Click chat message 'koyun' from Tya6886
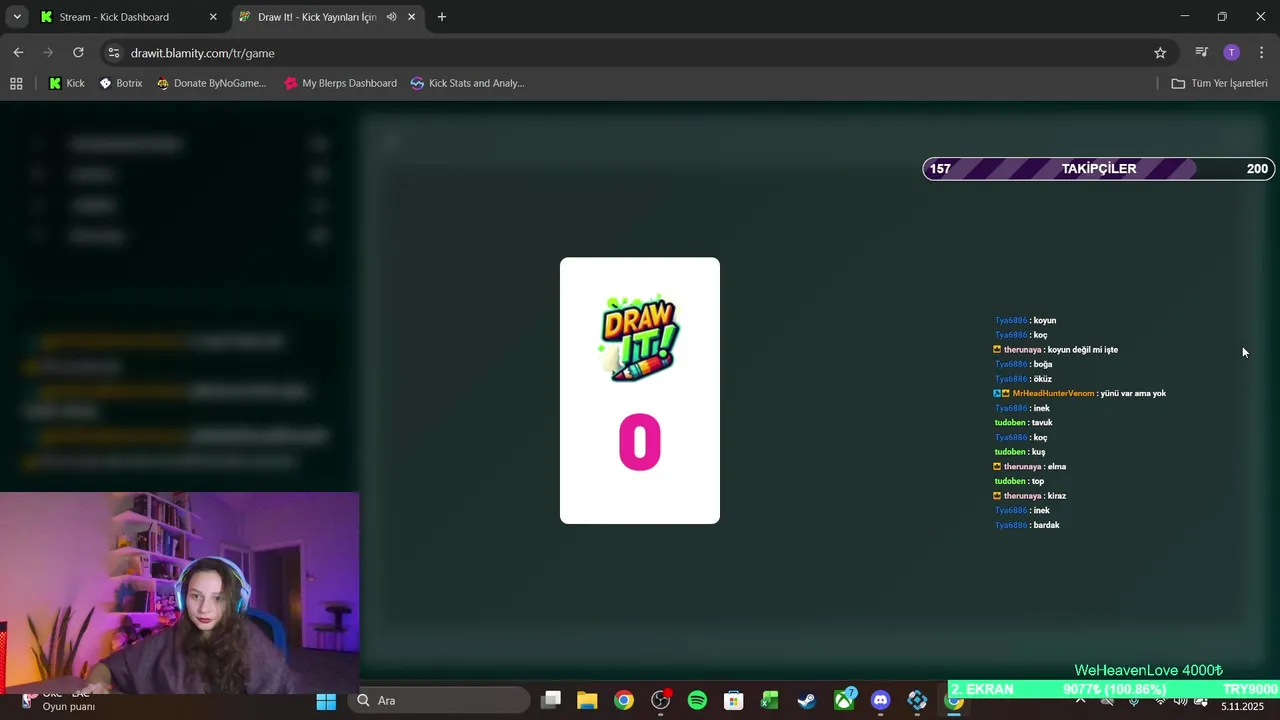The height and width of the screenshot is (720, 1280). [x=1044, y=321]
